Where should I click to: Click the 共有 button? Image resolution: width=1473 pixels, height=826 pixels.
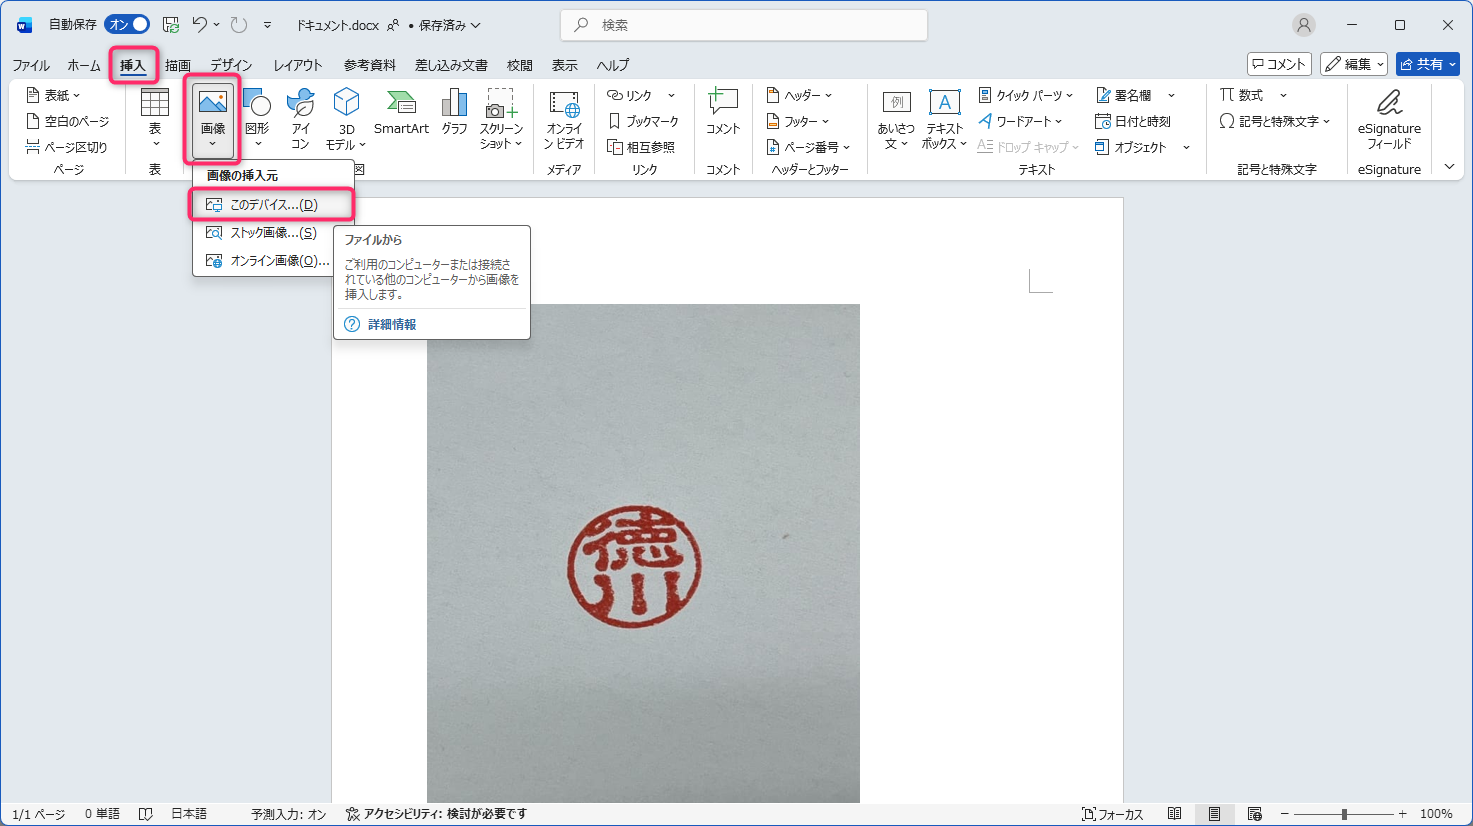point(1427,64)
